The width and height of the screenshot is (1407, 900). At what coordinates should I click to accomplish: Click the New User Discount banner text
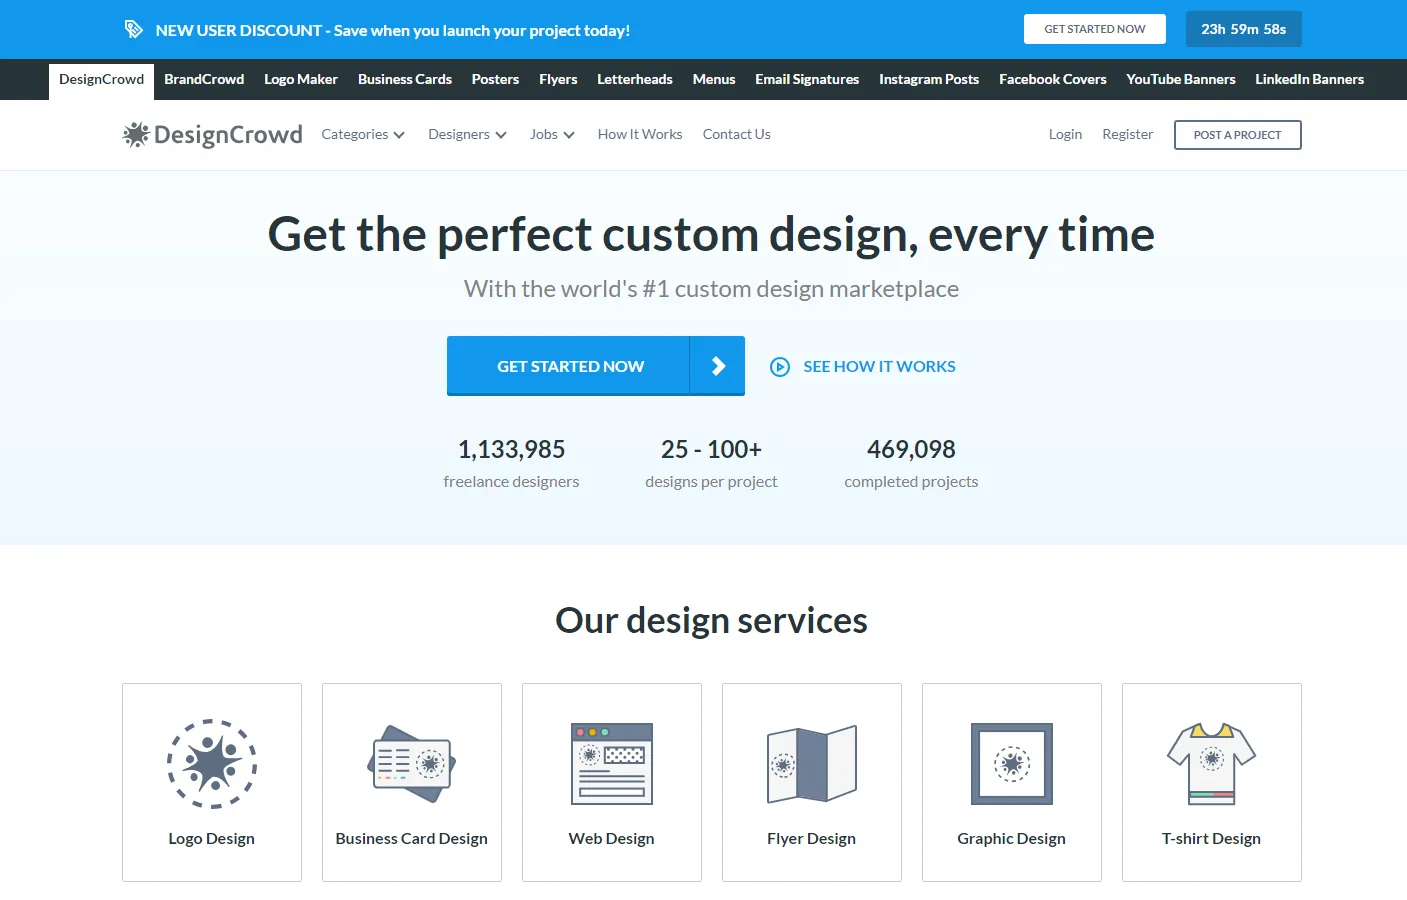click(x=393, y=30)
